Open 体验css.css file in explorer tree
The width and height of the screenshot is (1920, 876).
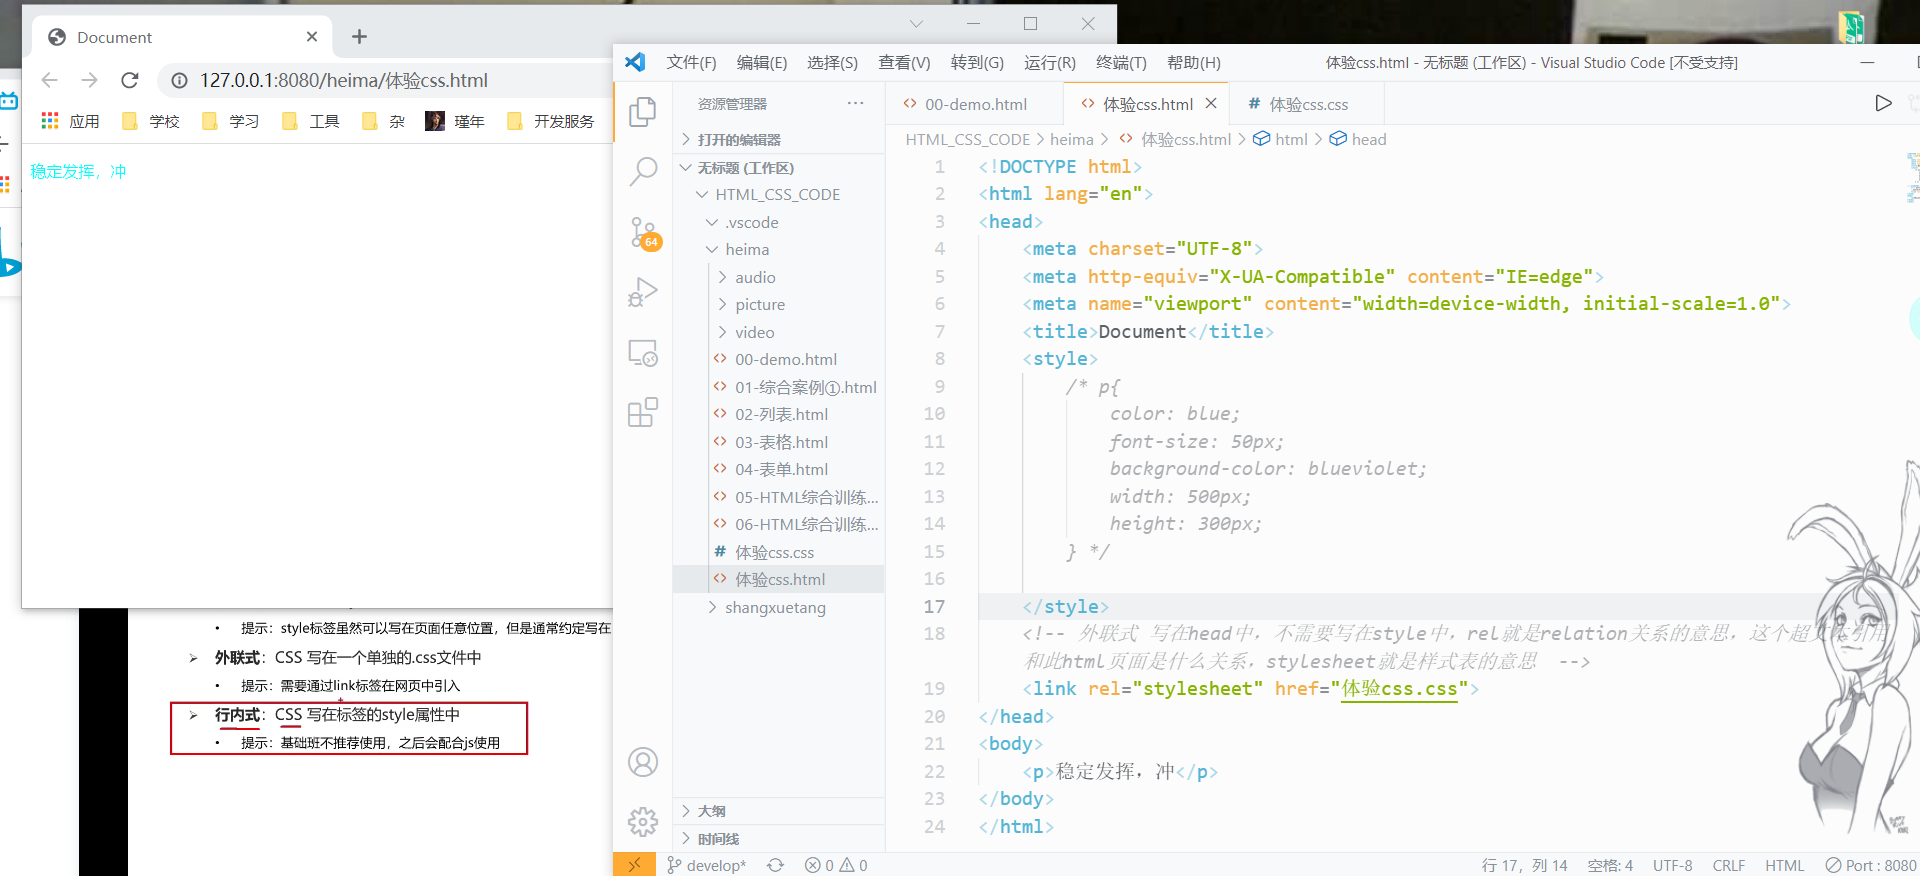pyautogui.click(x=764, y=552)
